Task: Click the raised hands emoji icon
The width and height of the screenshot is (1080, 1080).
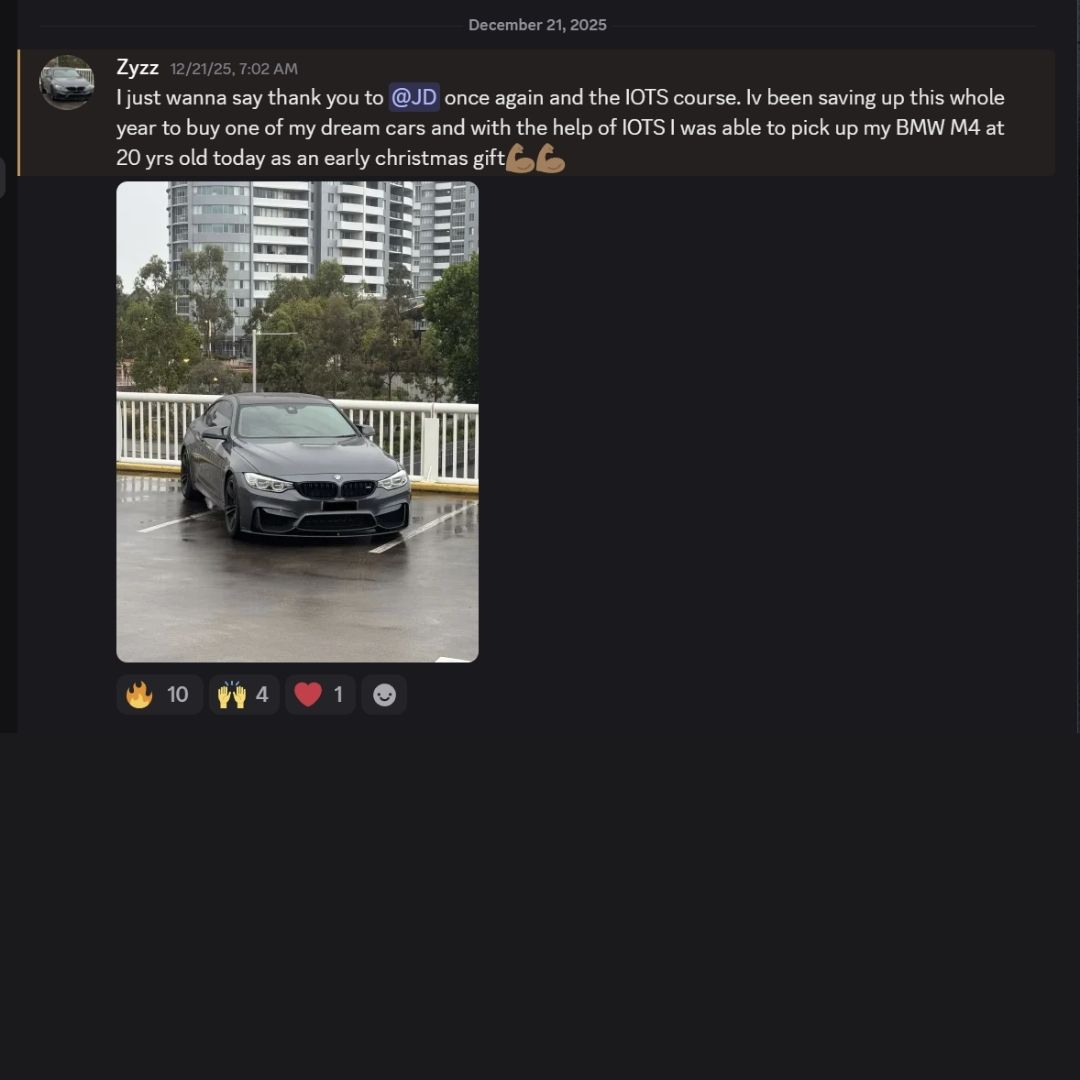Action: pos(231,694)
